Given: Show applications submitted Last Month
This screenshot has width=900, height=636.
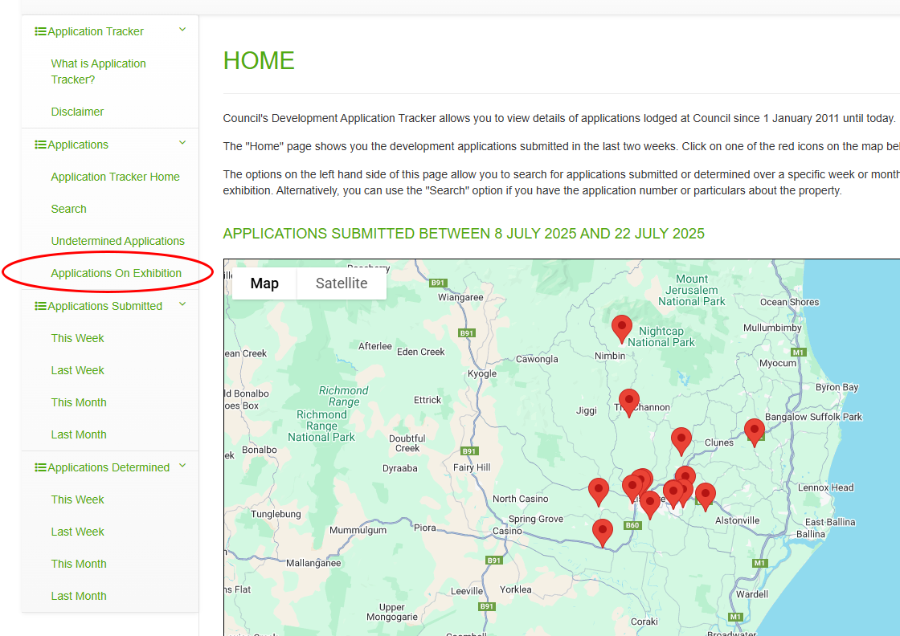Looking at the screenshot, I should tap(79, 435).
